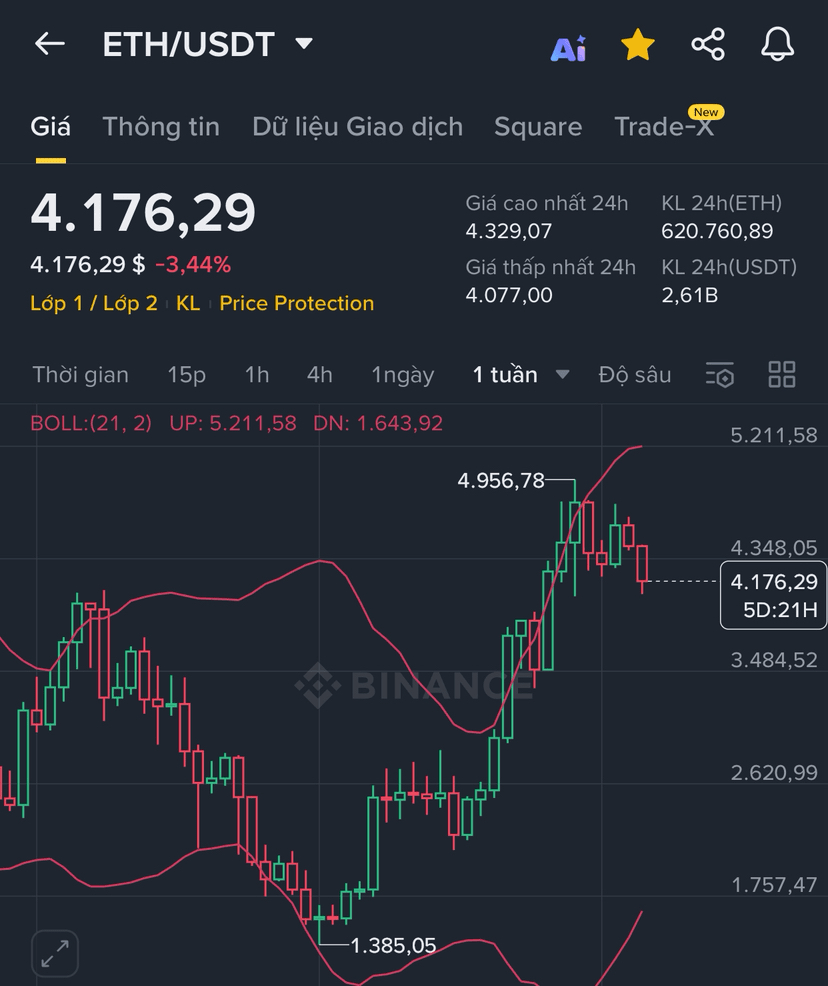Expand chart to fullscreen
The height and width of the screenshot is (986, 828).
(55, 953)
